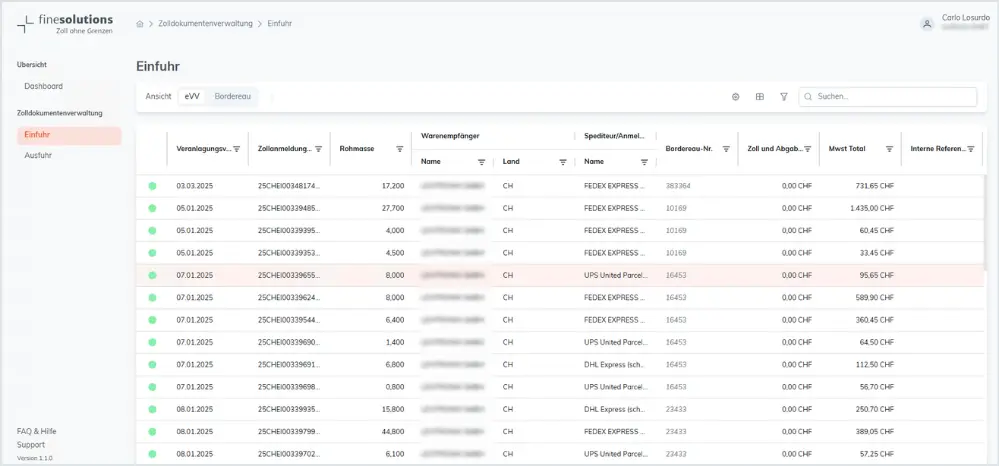
Task: Filter the Zollanmeldung... column
Action: 318,149
